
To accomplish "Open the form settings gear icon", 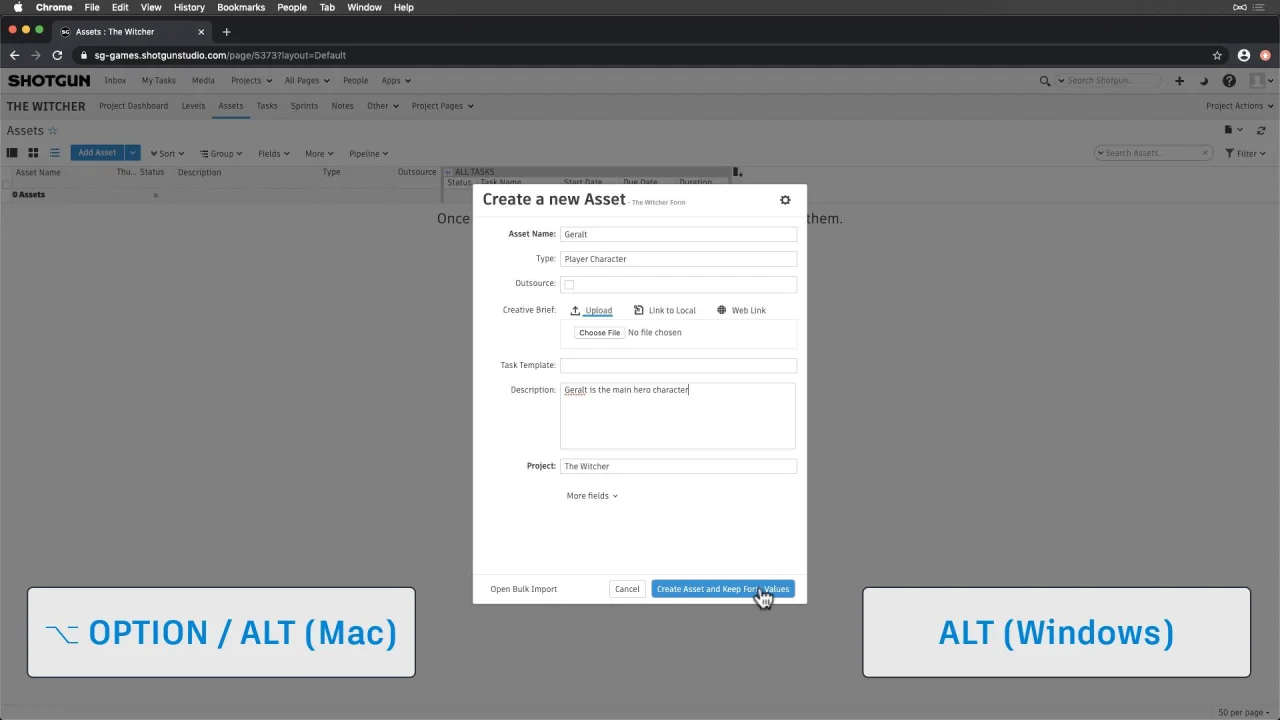I will (x=785, y=200).
